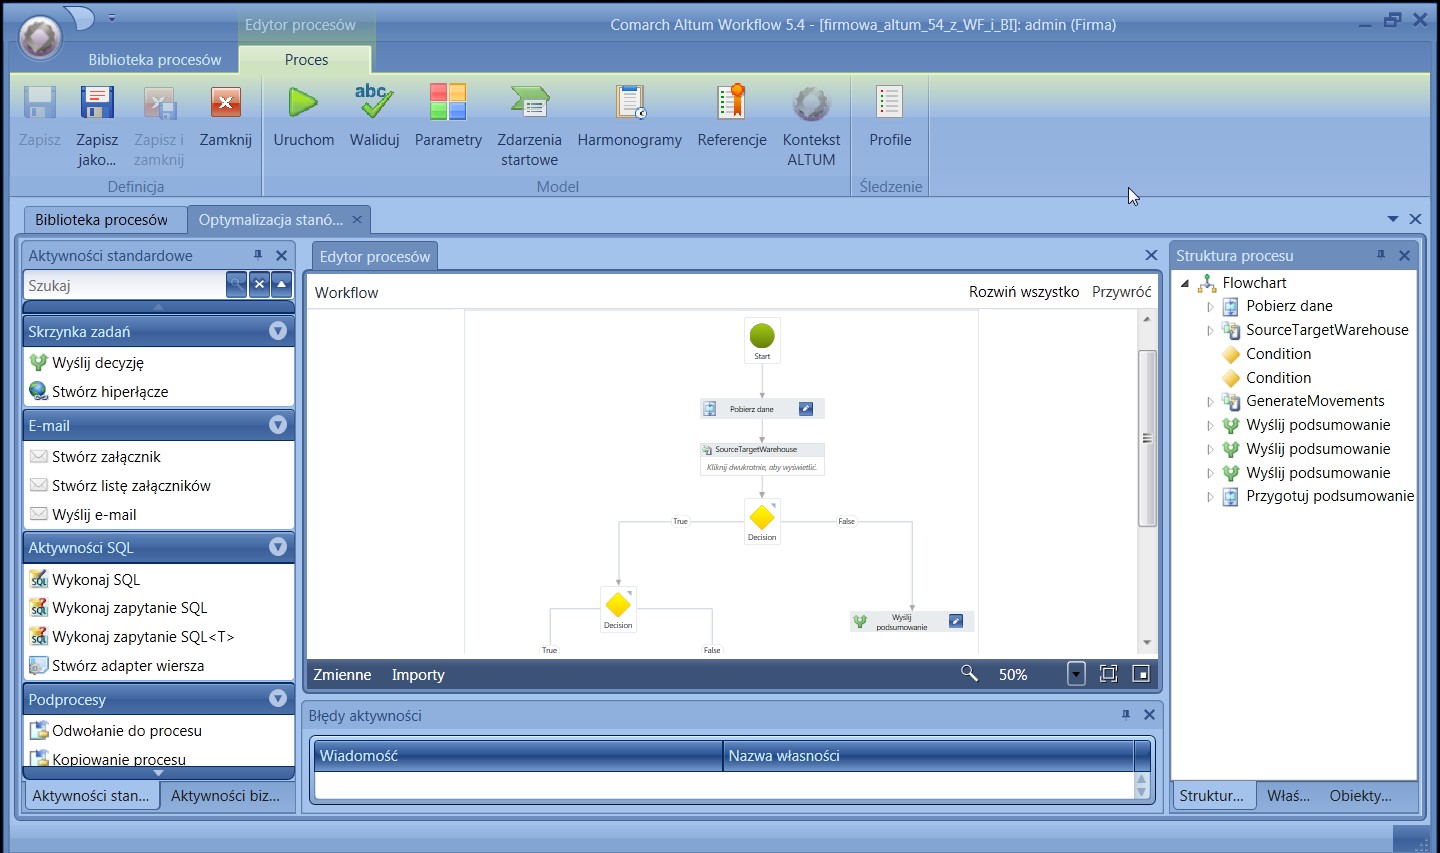Pin the Aktywności standardowe panel
The image size is (1440, 853).
coord(258,255)
